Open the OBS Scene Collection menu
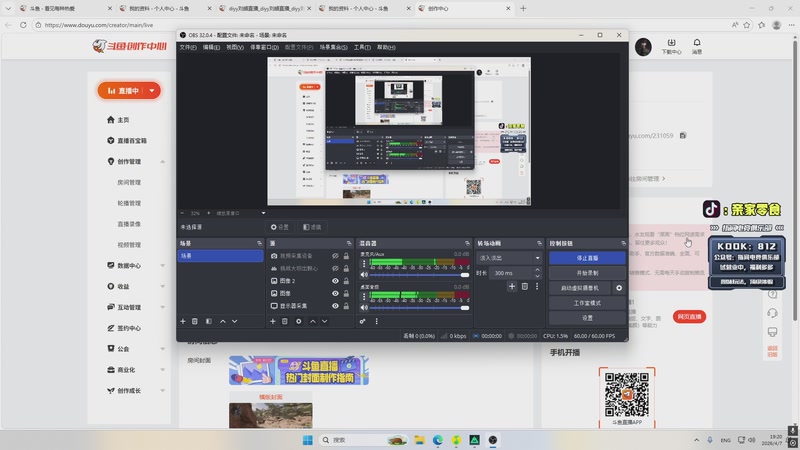800x450 pixels. [334, 47]
